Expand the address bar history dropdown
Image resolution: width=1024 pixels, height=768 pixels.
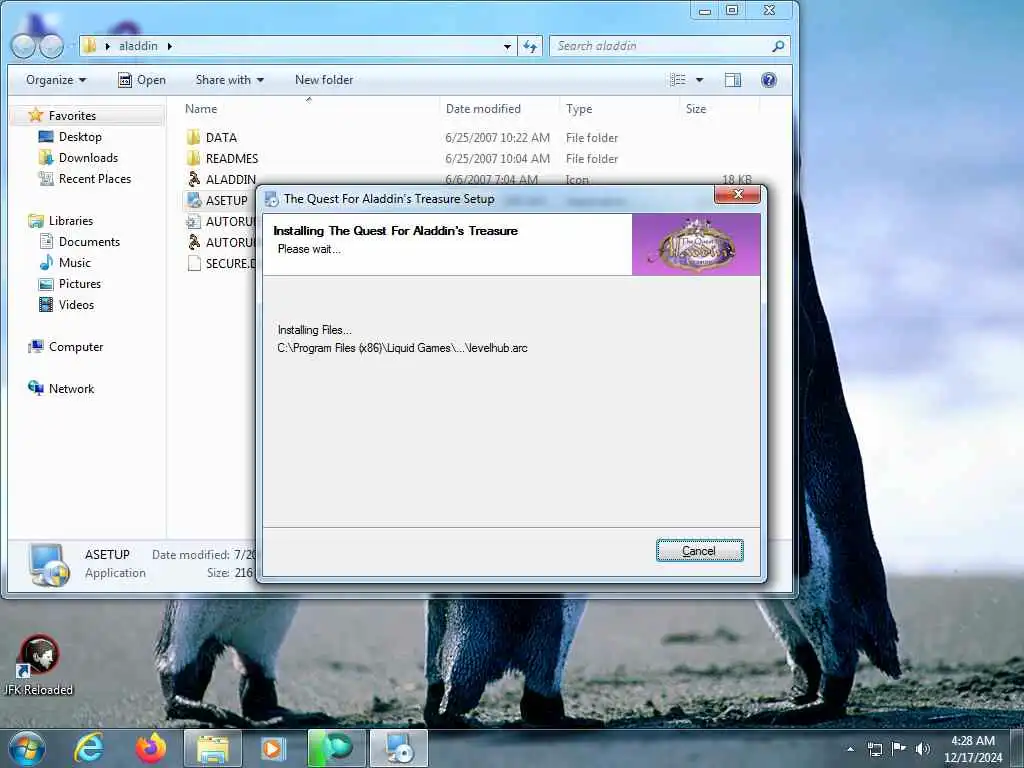pos(507,46)
